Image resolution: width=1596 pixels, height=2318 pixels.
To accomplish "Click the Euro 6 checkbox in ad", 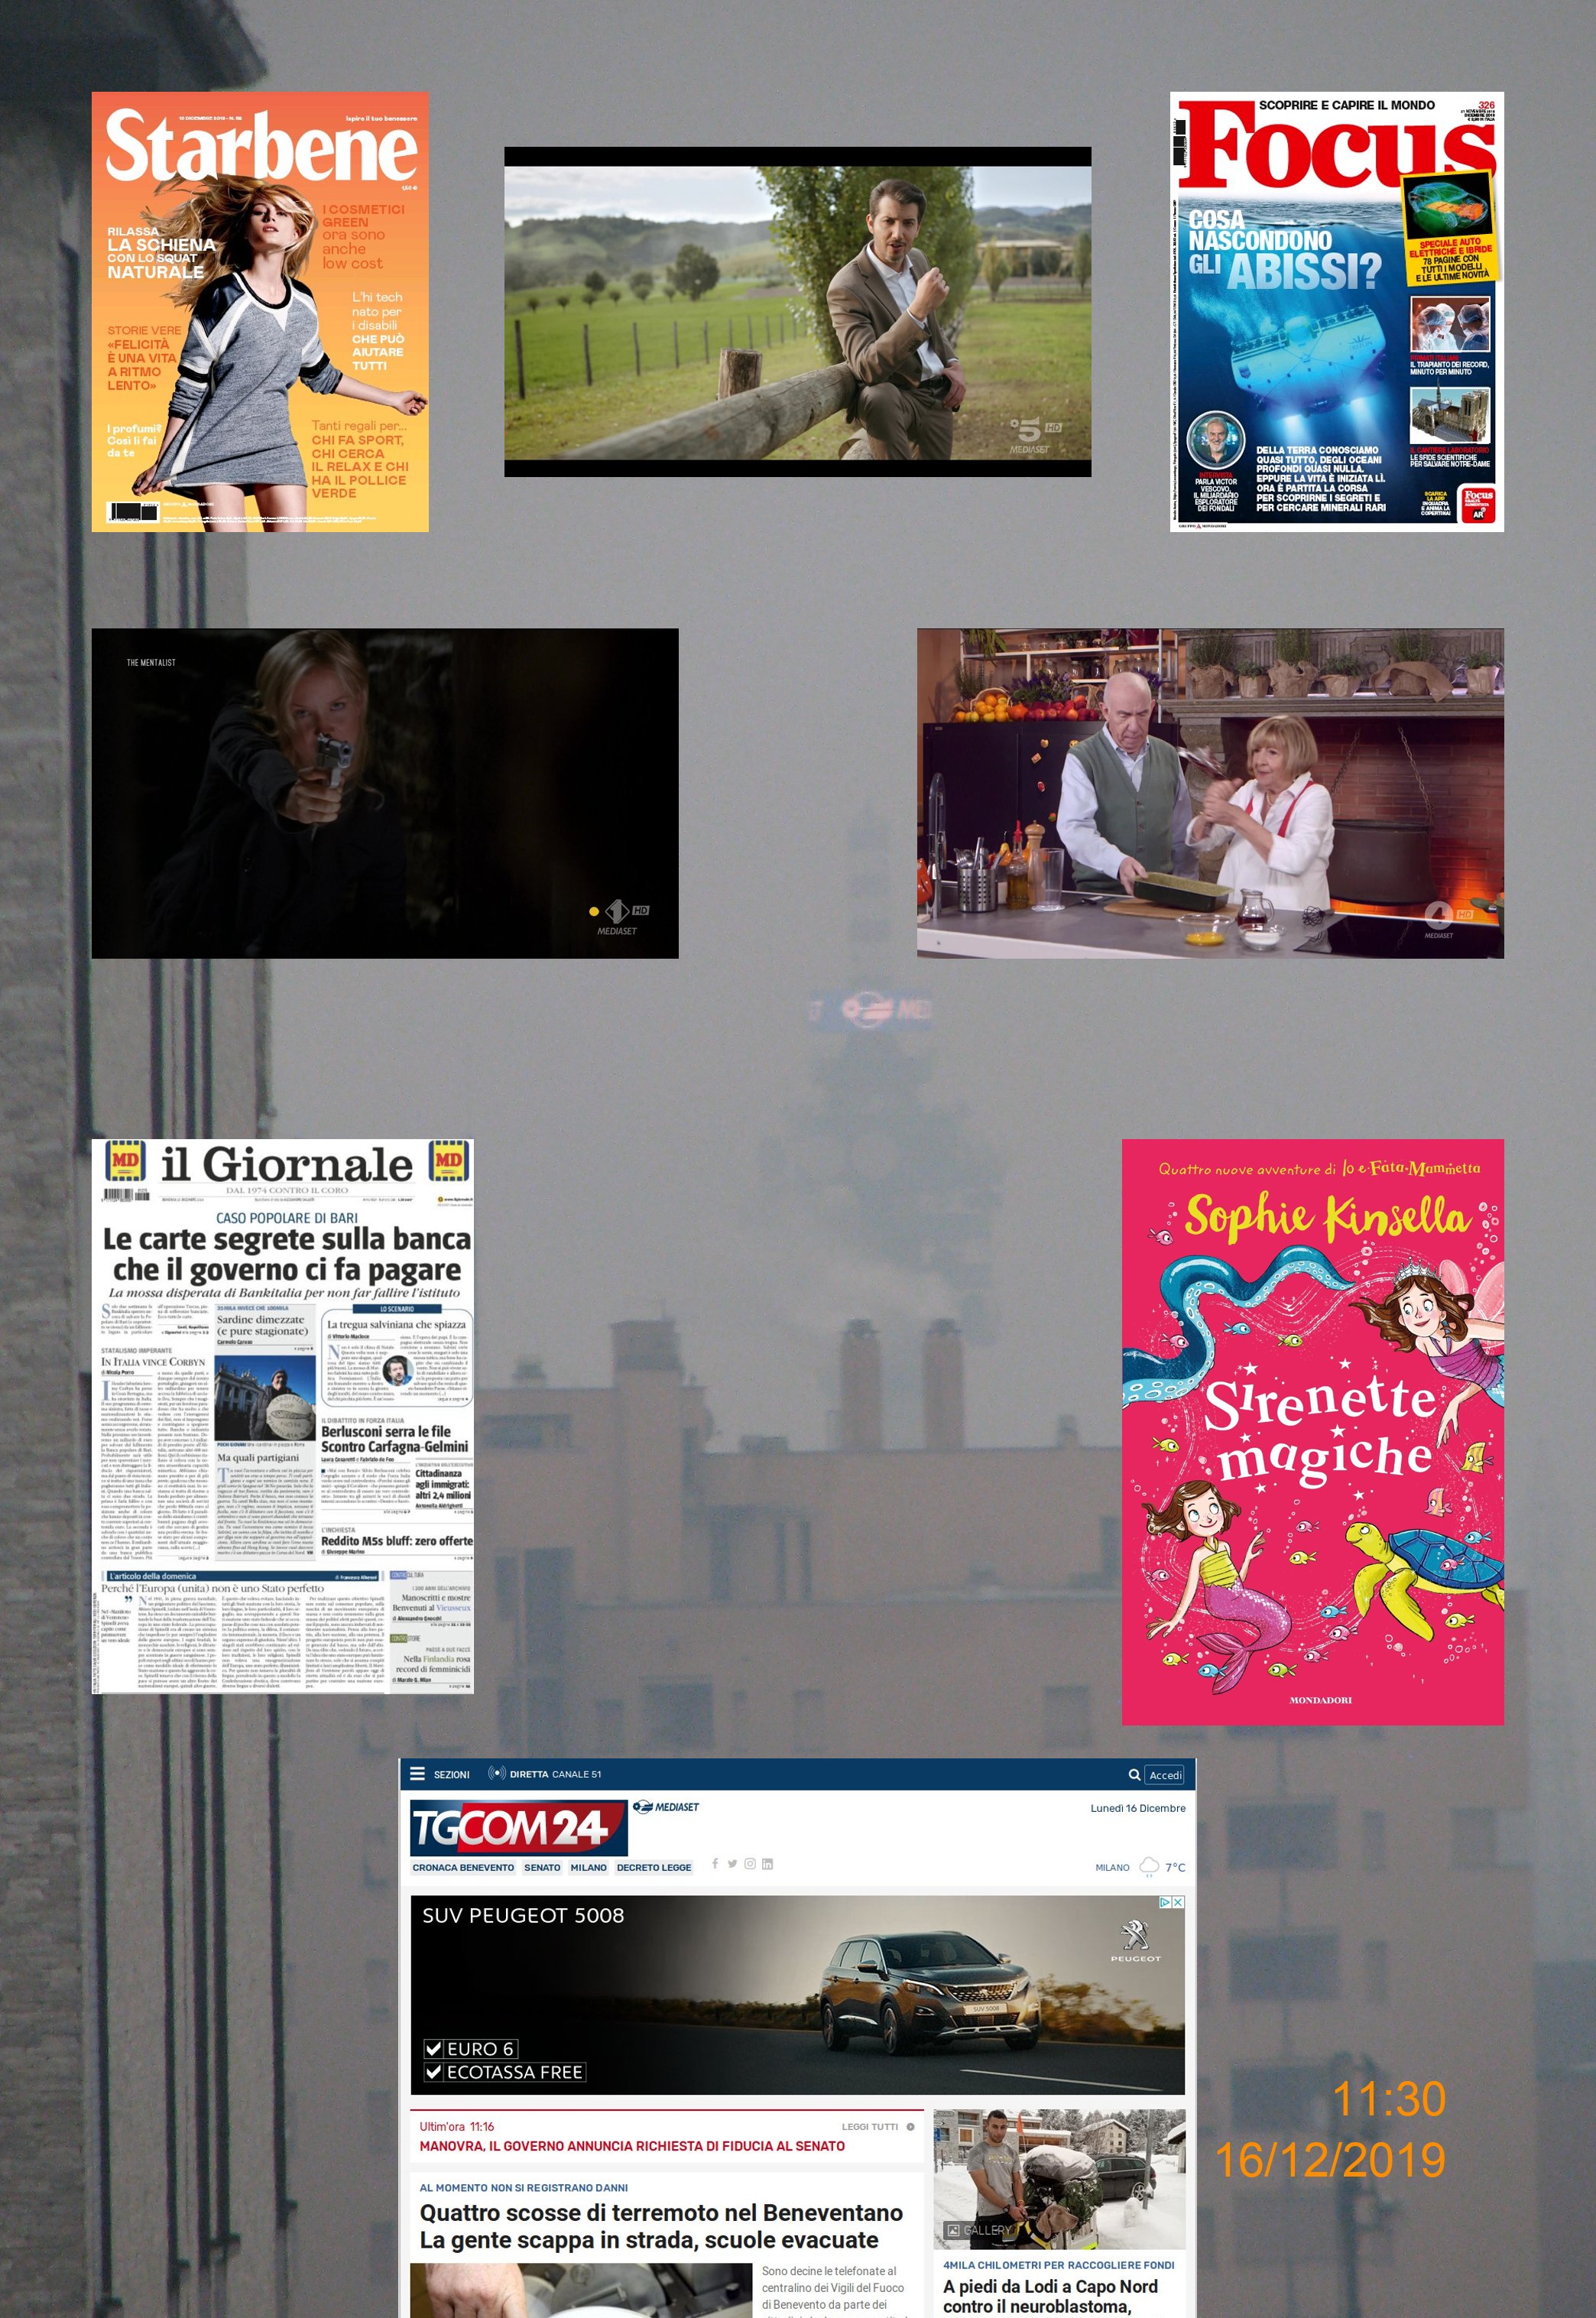I will coord(434,2048).
